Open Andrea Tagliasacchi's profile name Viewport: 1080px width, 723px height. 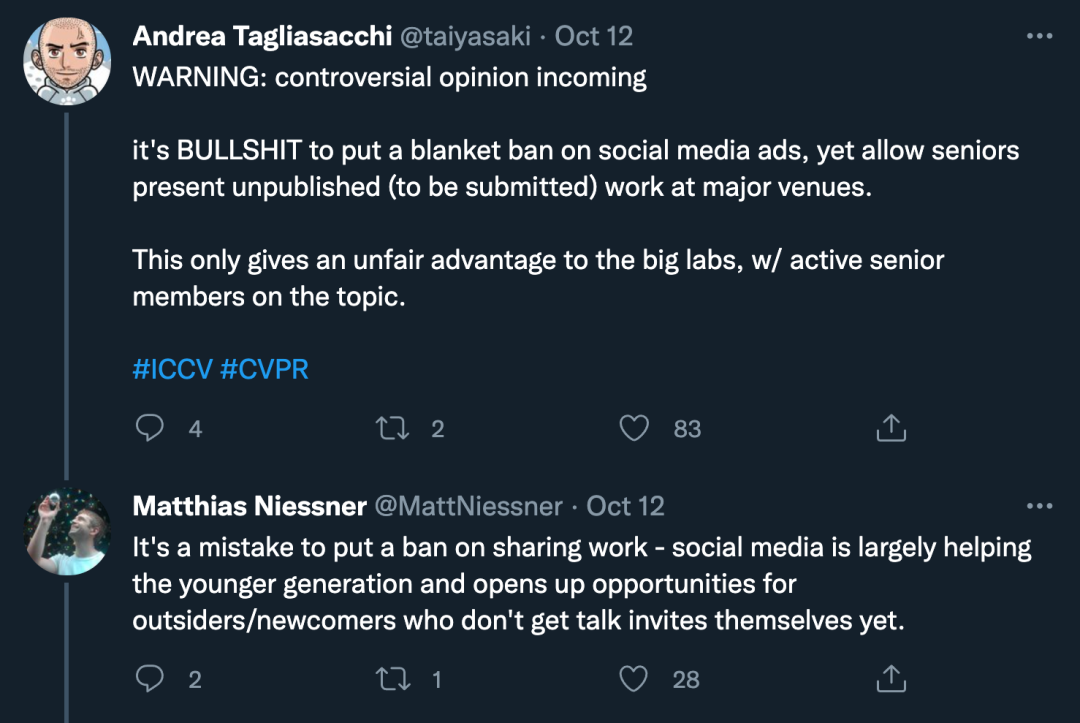261,37
